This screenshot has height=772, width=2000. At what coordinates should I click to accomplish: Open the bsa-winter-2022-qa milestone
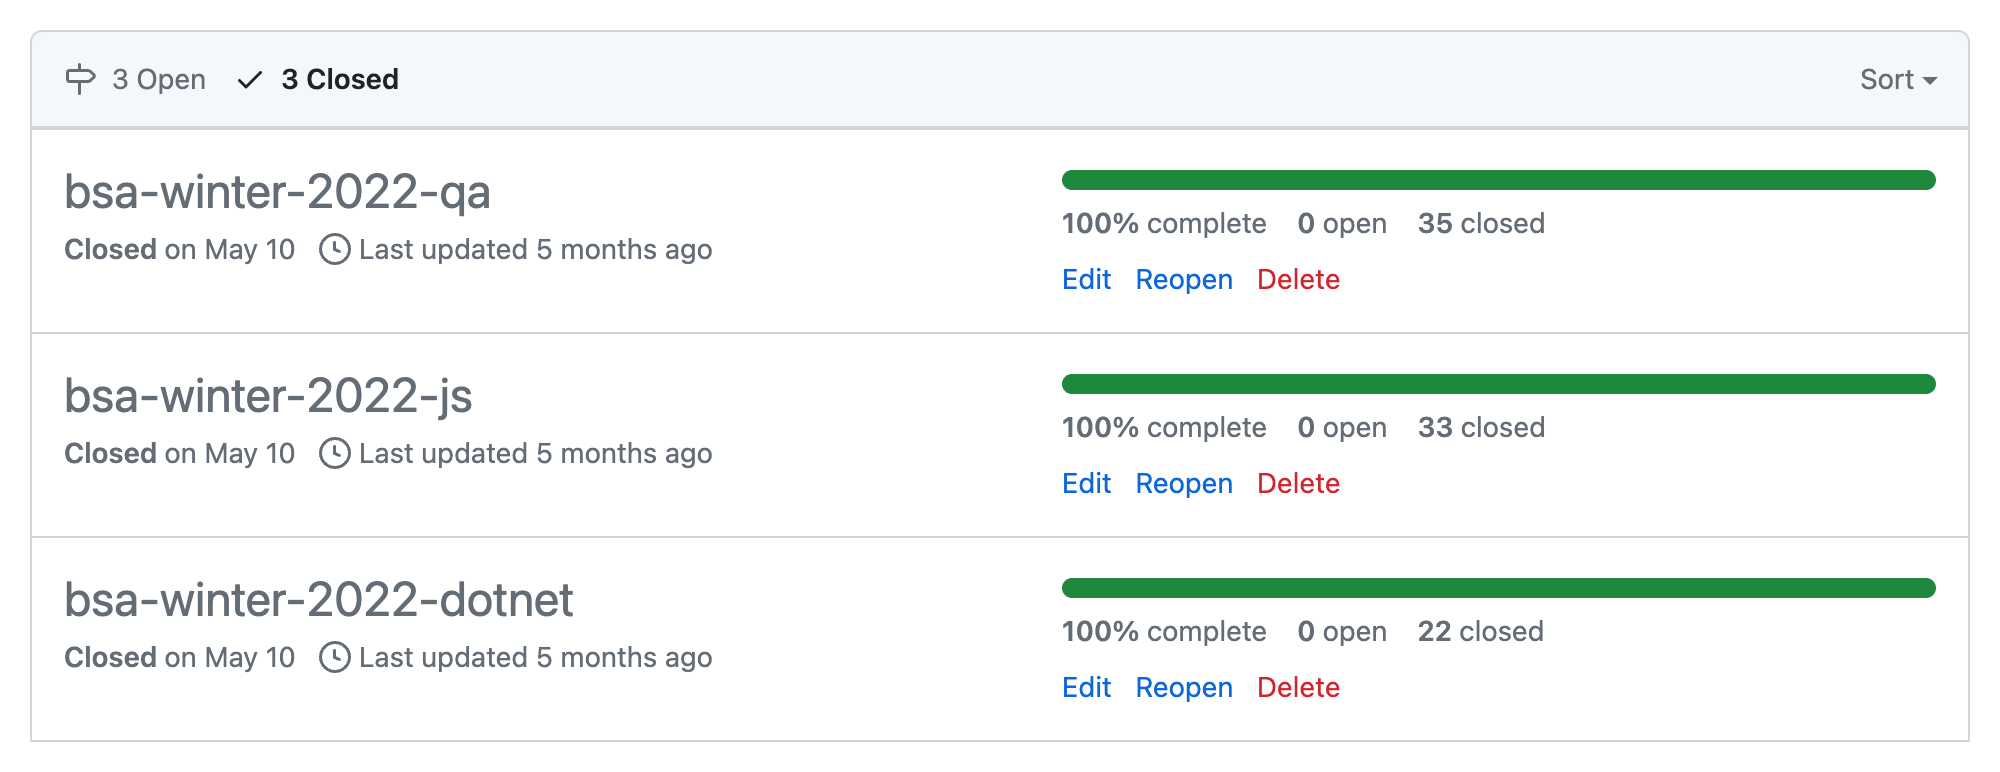pos(277,191)
